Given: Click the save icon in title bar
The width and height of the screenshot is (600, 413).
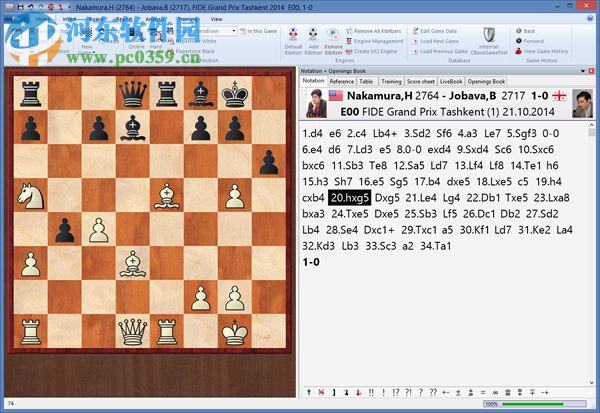Looking at the screenshot, I should [21, 7].
